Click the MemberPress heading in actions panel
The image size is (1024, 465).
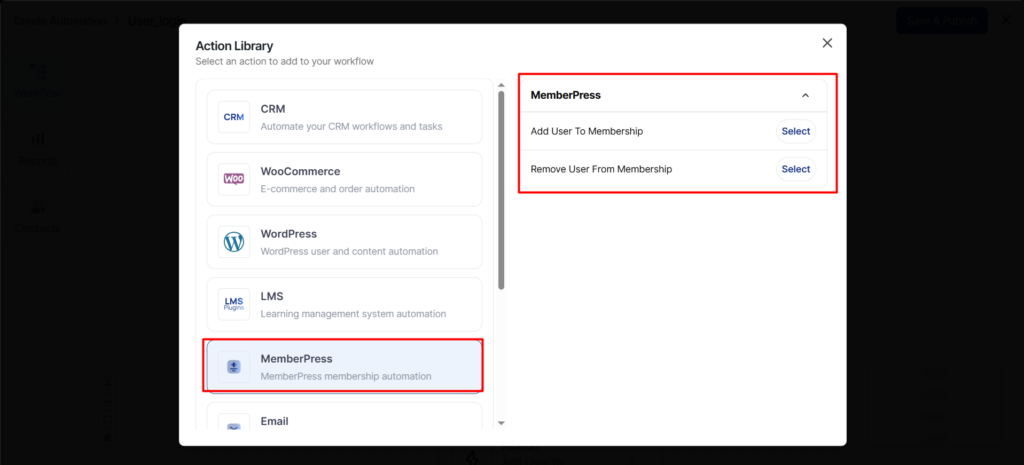(x=565, y=95)
